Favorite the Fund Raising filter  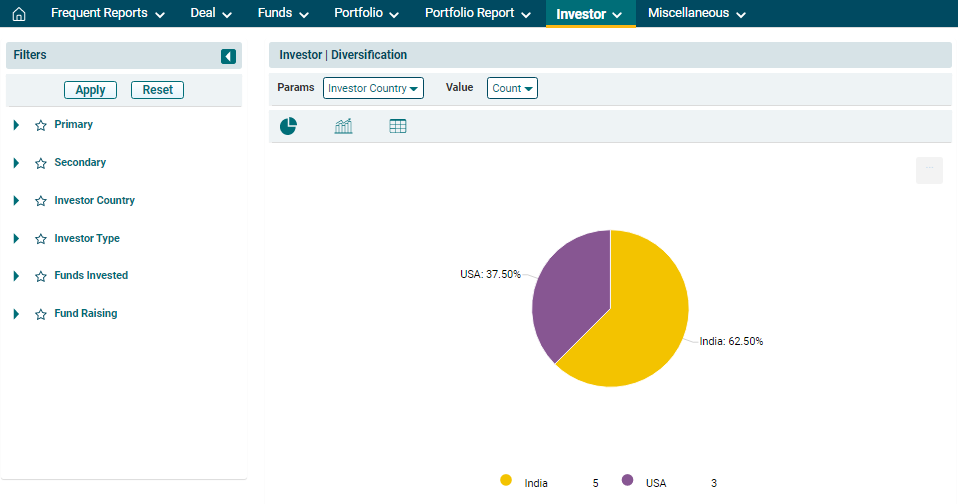pos(41,314)
